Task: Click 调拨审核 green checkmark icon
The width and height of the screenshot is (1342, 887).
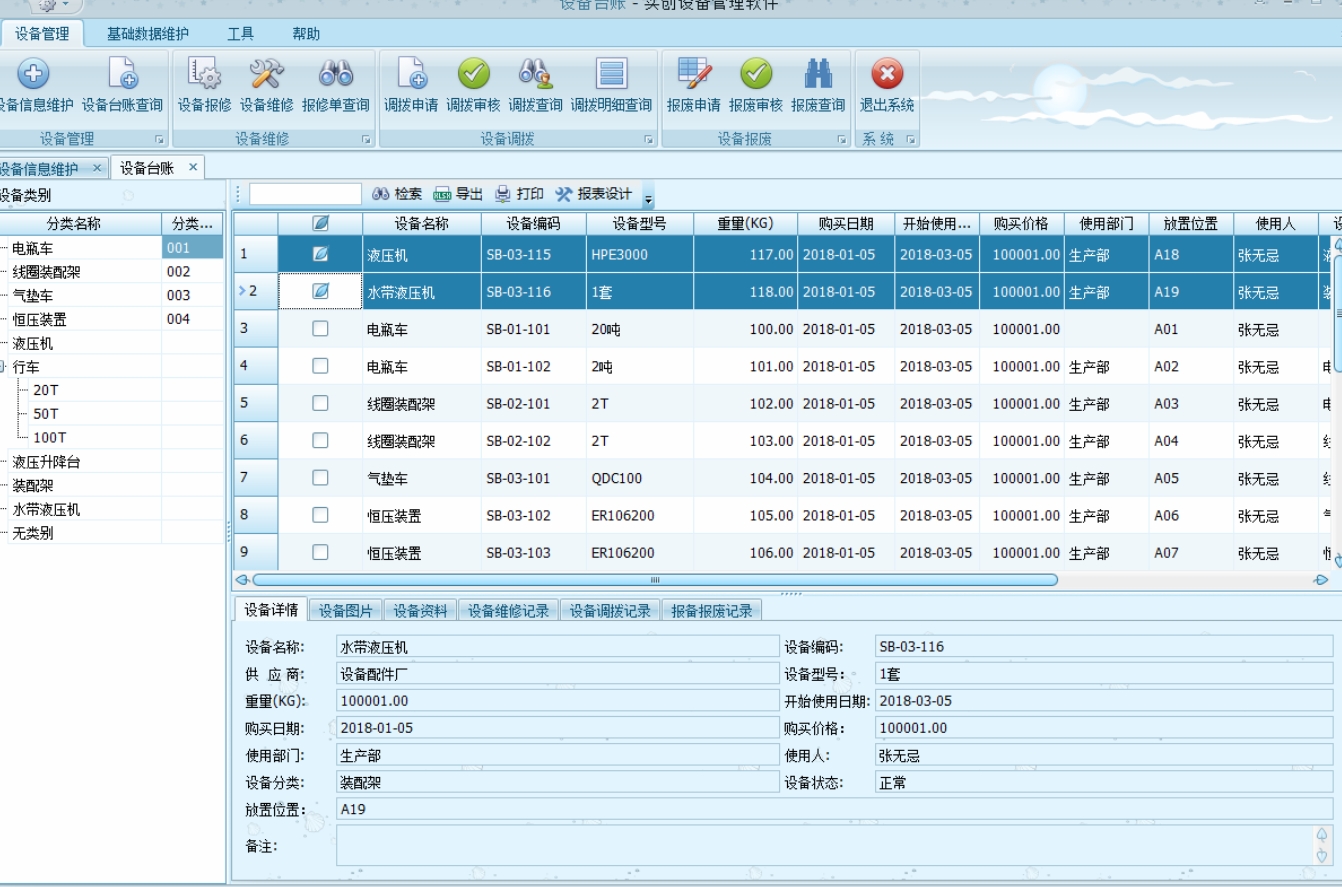Action: click(474, 74)
